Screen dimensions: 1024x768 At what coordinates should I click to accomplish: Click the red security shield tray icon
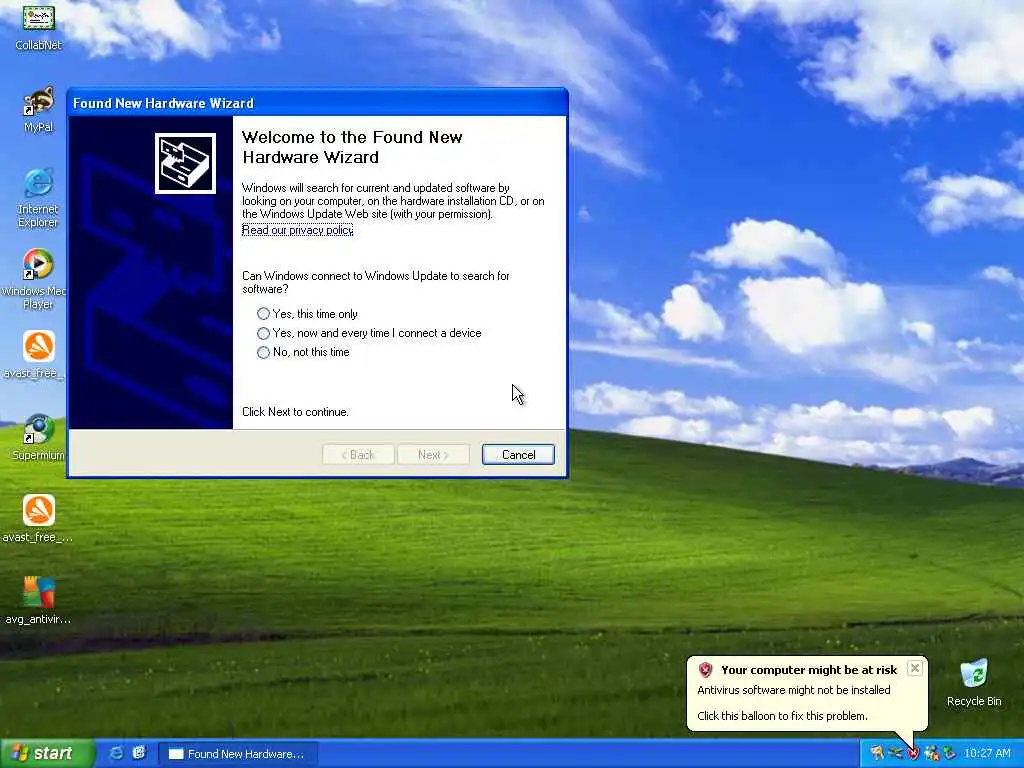(914, 753)
